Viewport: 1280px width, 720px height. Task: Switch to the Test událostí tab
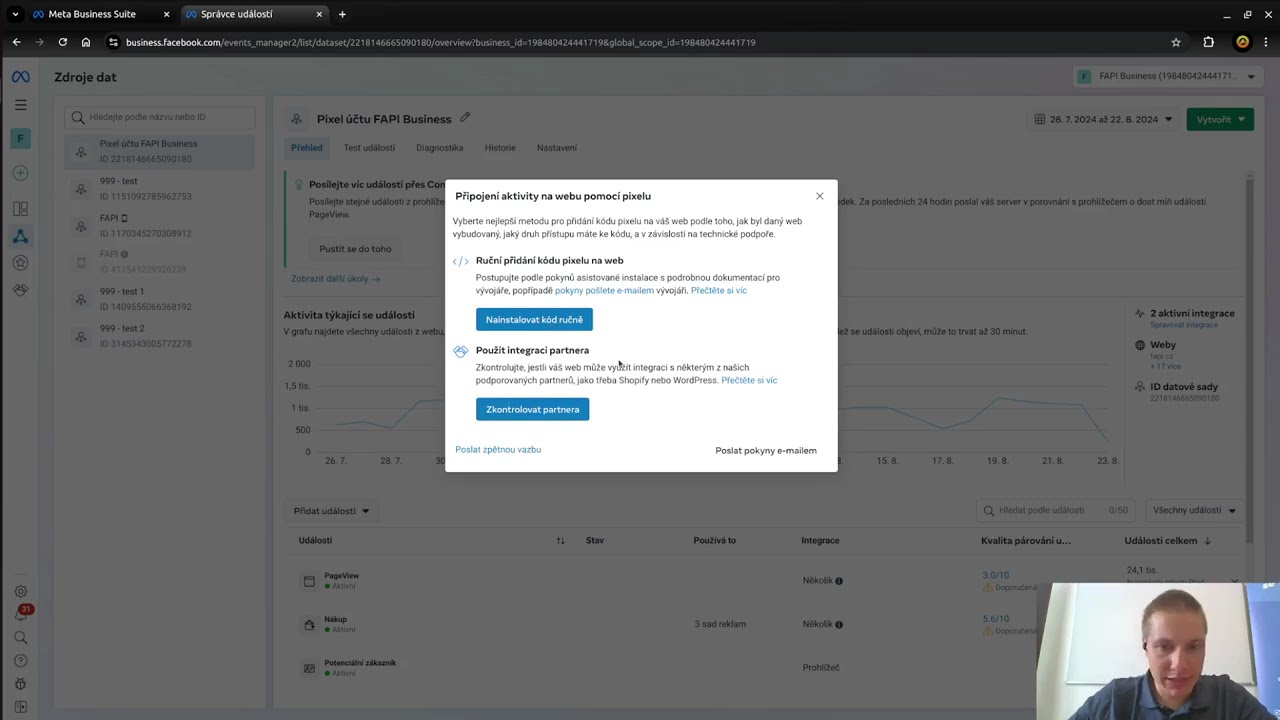[369, 148]
